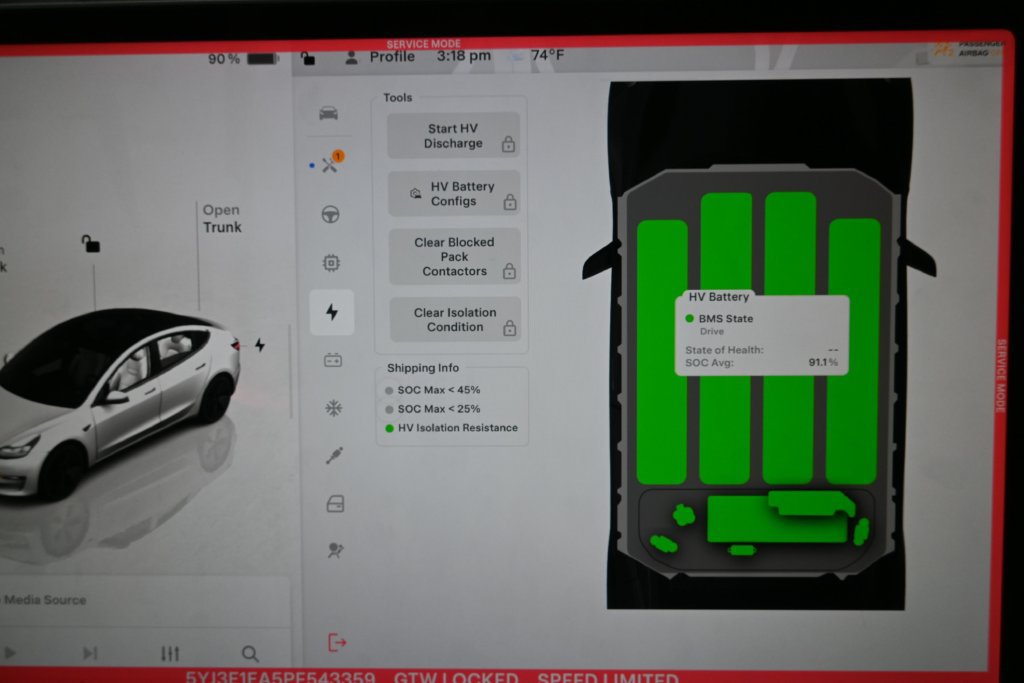Open the steering wheel chassis menu
Screen dimensions: 1024x683
pos(330,214)
